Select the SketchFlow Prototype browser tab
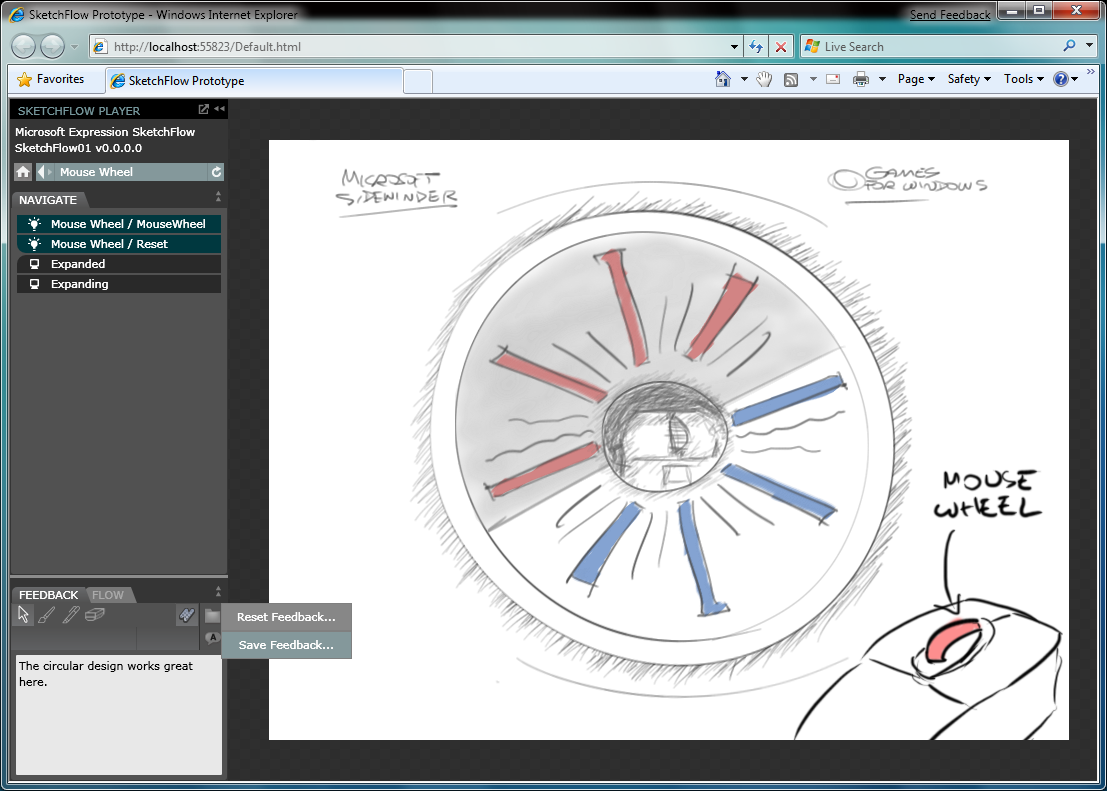Viewport: 1107px width, 791px height. coord(254,81)
